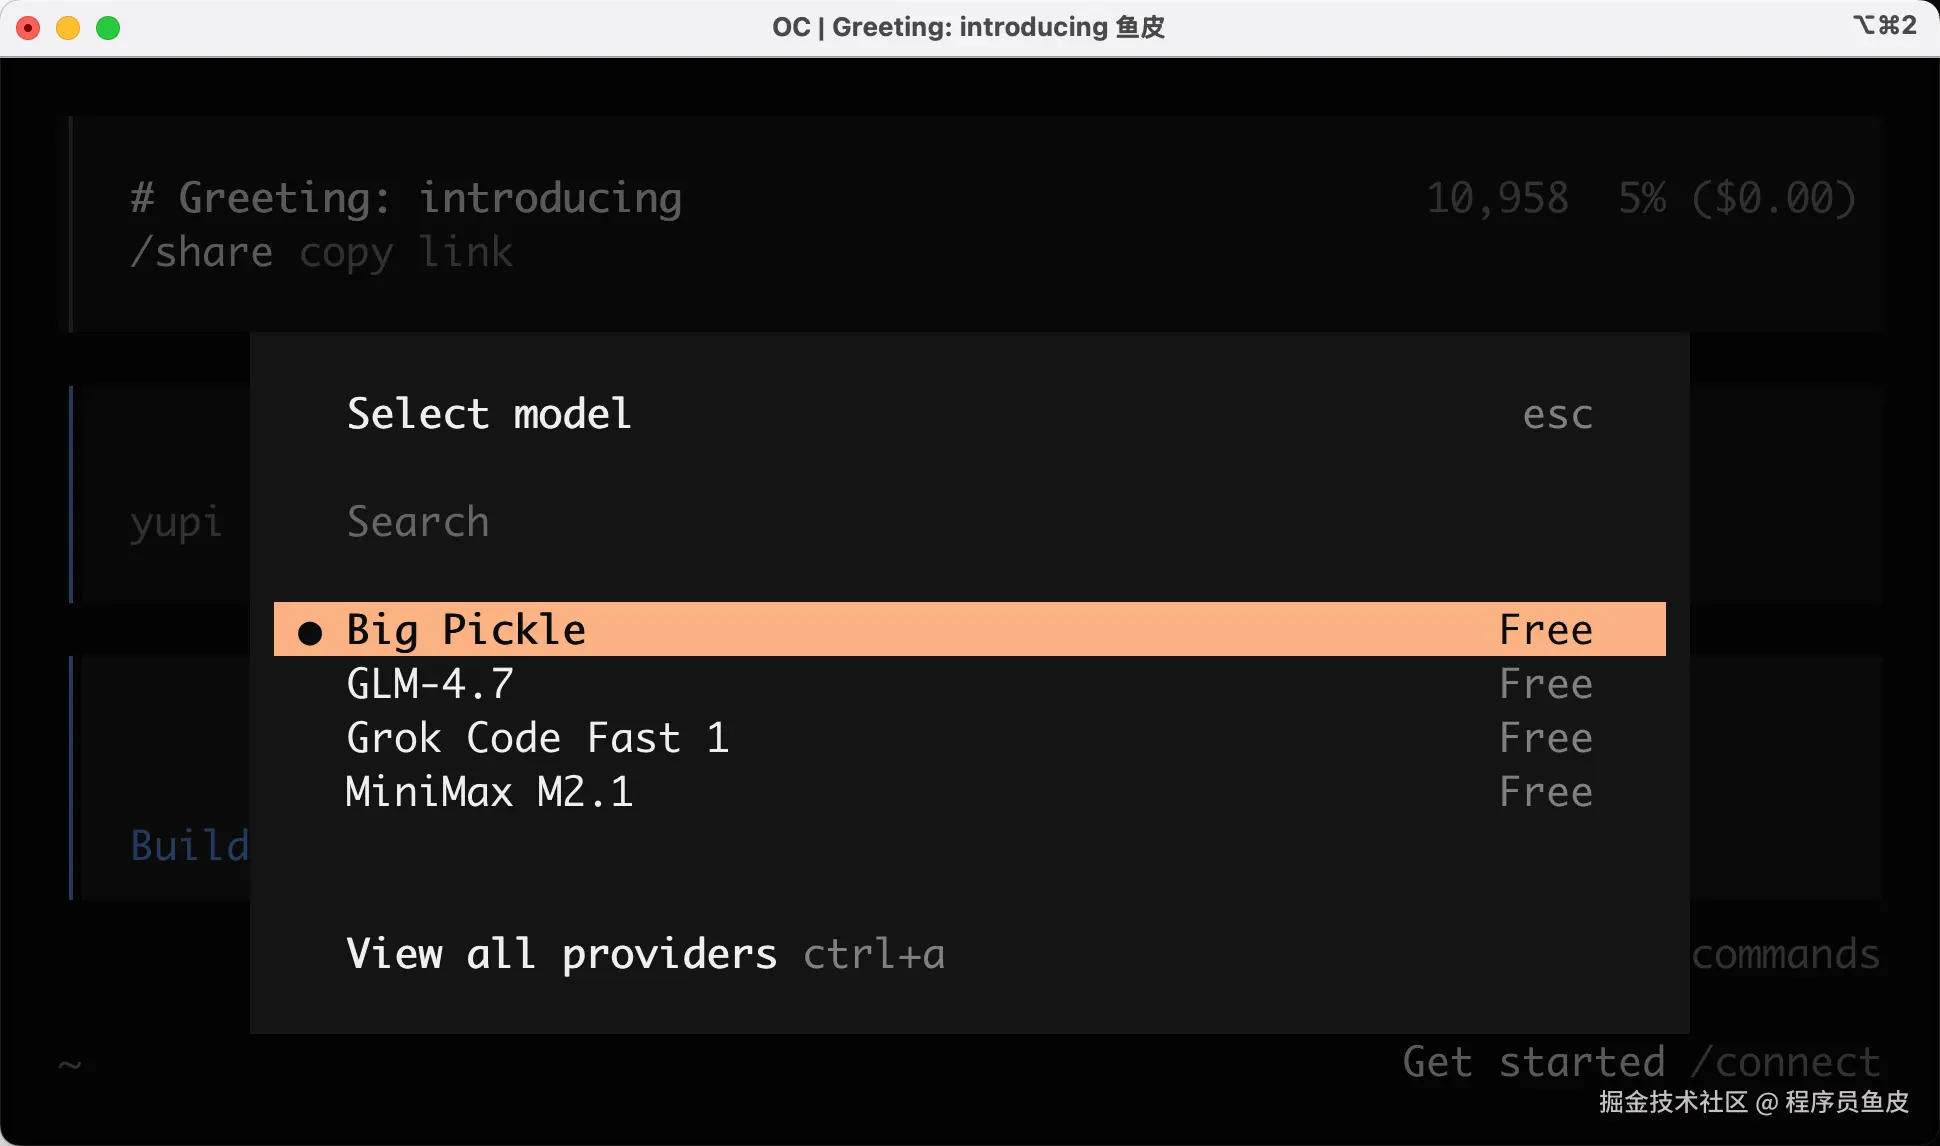Viewport: 1940px width, 1146px height.
Task: Focus the Search field in model dialog
Action: coord(418,522)
